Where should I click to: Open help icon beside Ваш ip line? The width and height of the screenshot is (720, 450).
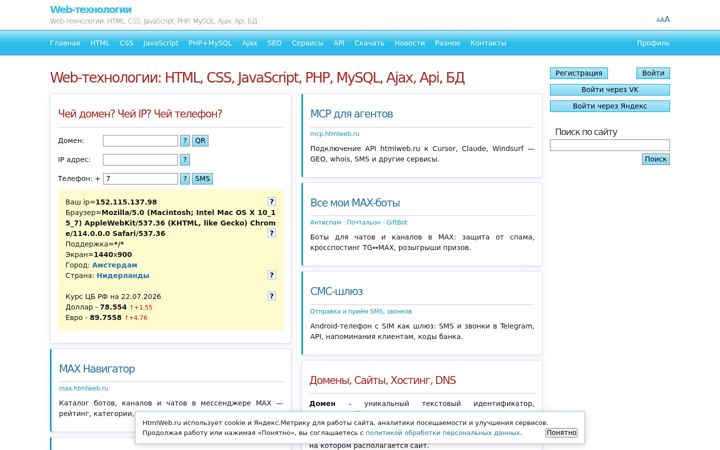click(271, 202)
